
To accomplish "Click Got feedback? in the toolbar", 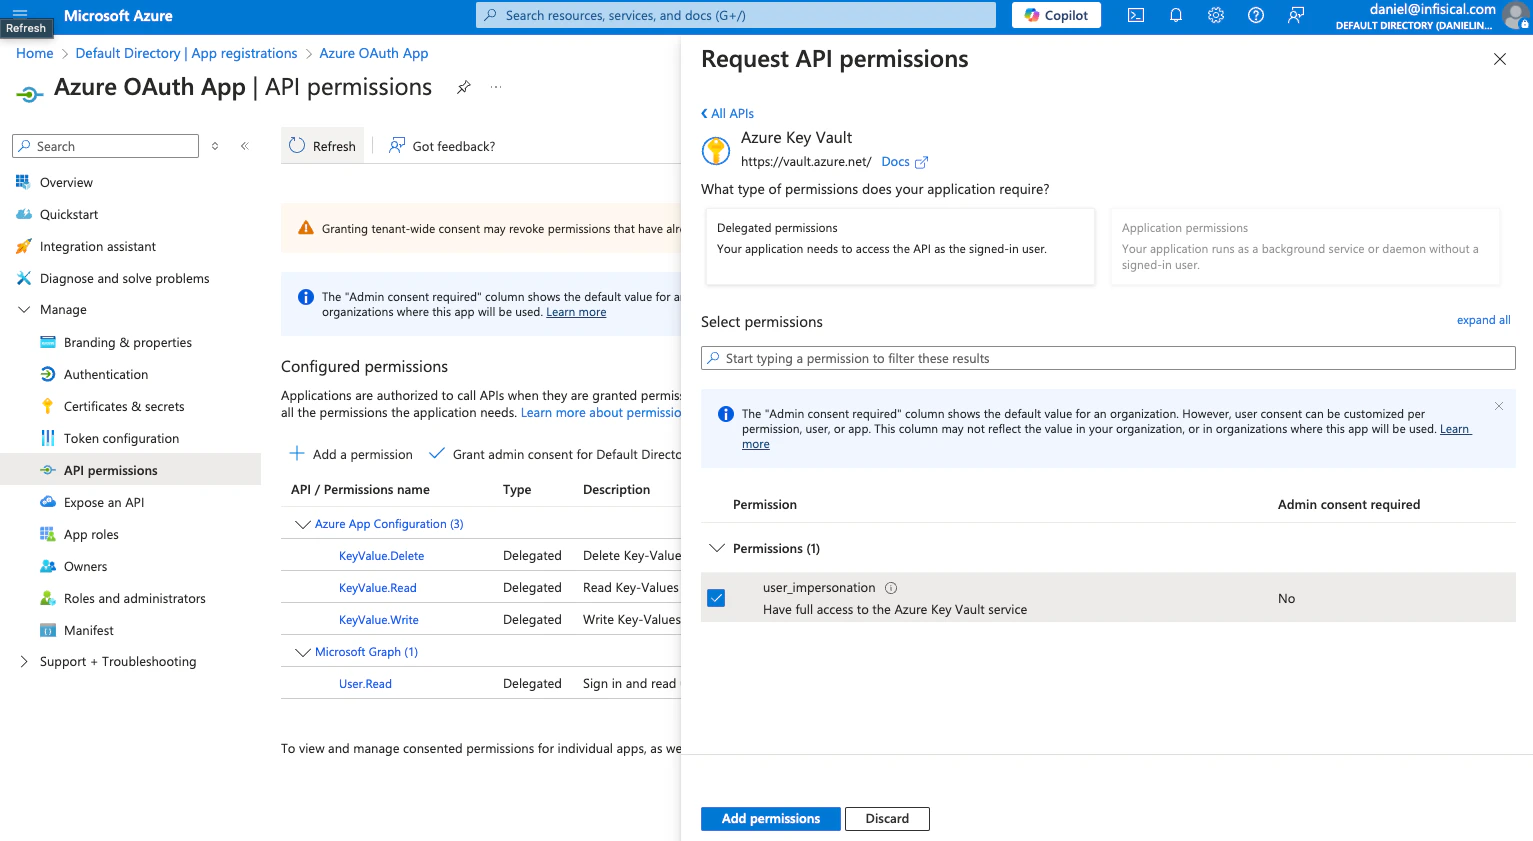I will click(442, 146).
